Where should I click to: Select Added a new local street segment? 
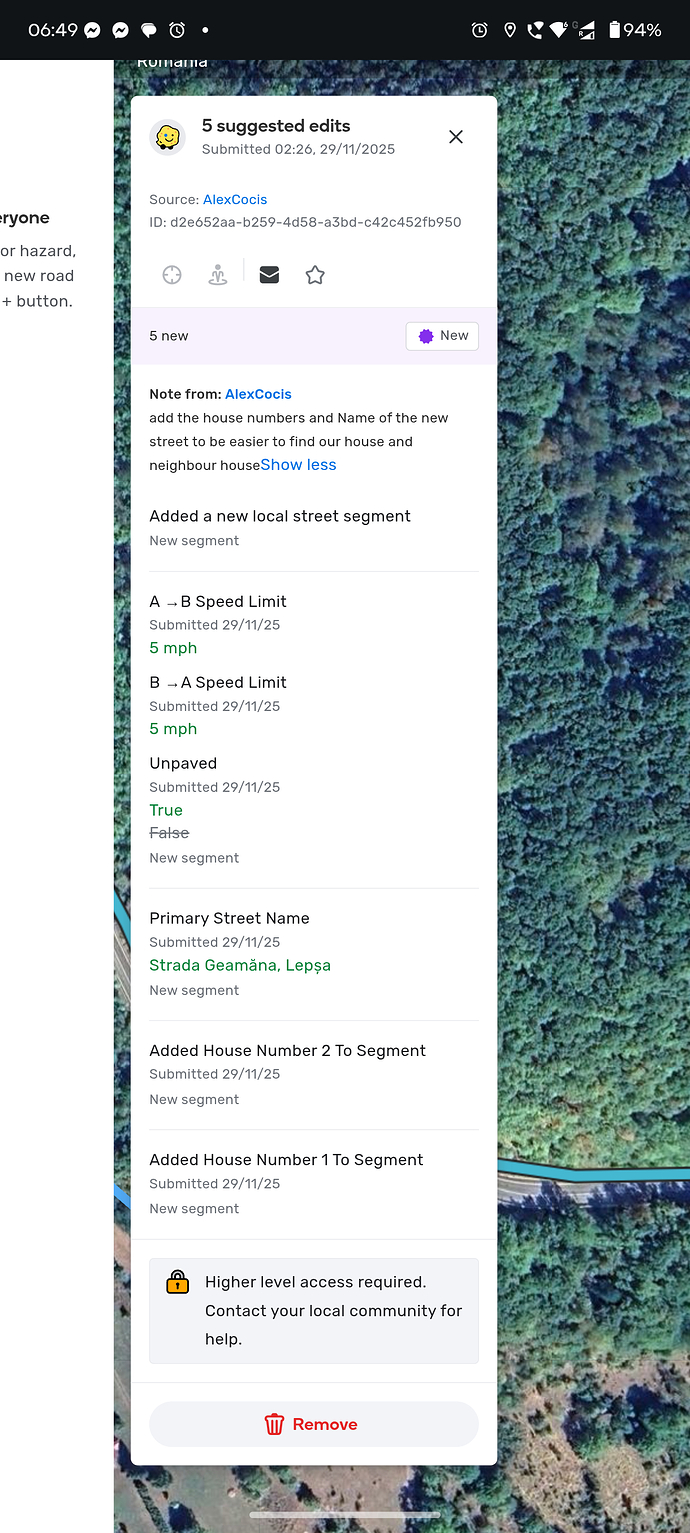click(x=280, y=516)
